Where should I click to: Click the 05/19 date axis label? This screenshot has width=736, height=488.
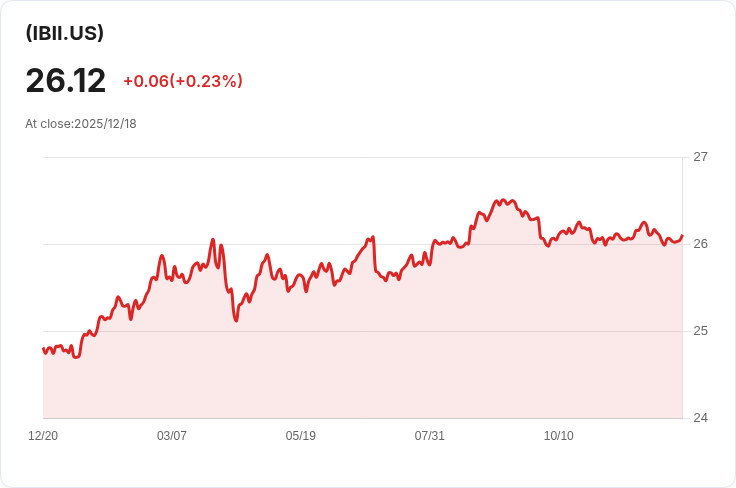300,436
